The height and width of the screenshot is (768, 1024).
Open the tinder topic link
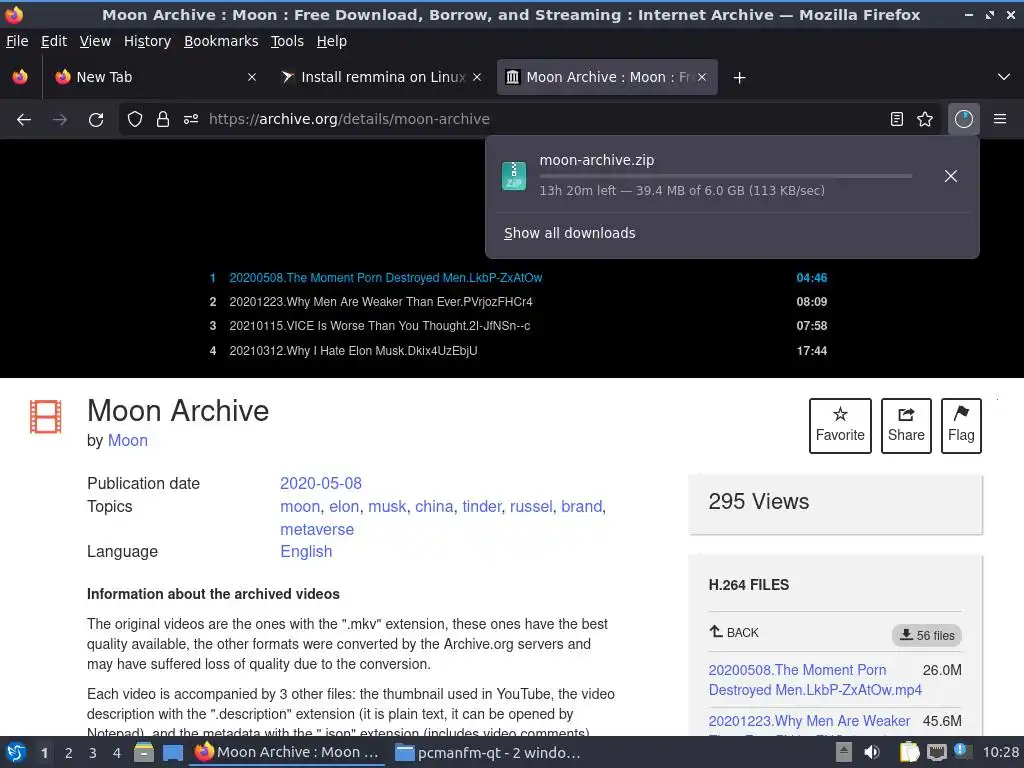pos(481,506)
